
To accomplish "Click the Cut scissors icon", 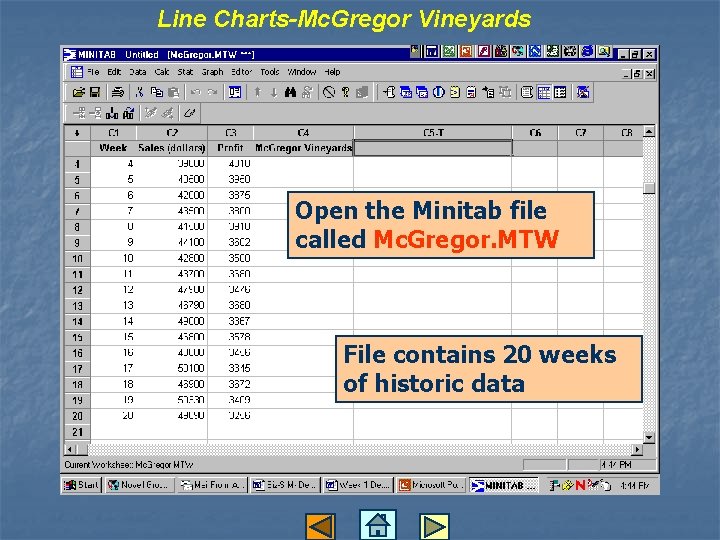I will click(x=140, y=92).
